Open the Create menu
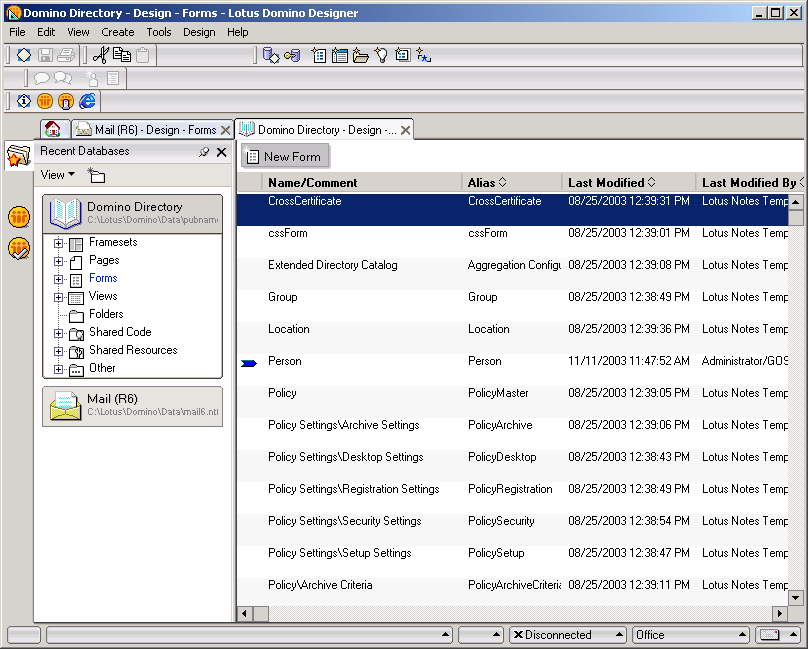 (117, 32)
